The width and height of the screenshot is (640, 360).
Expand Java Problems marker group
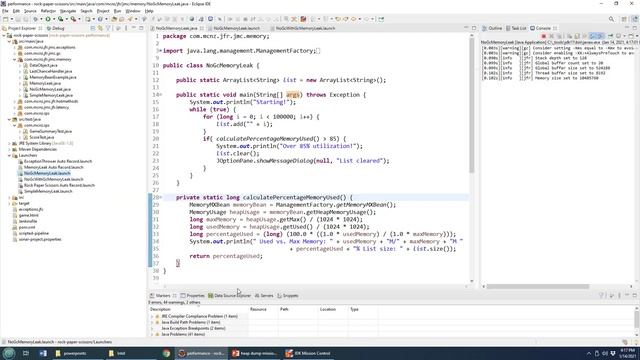(x=152, y=334)
